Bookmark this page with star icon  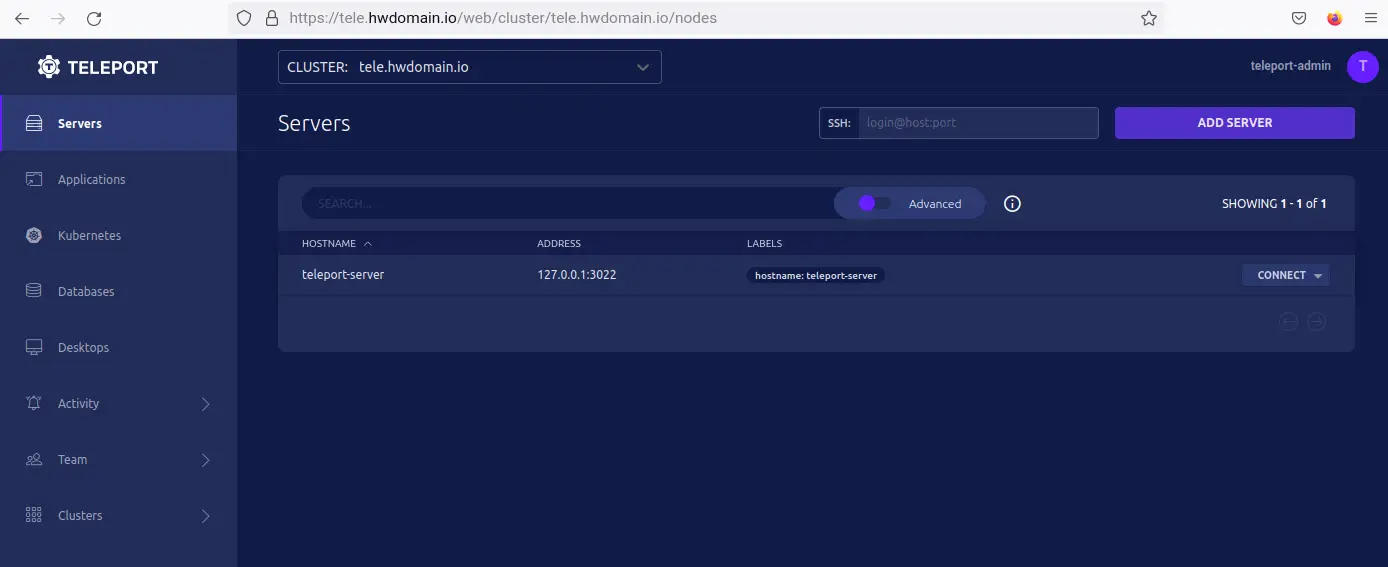coord(1149,18)
